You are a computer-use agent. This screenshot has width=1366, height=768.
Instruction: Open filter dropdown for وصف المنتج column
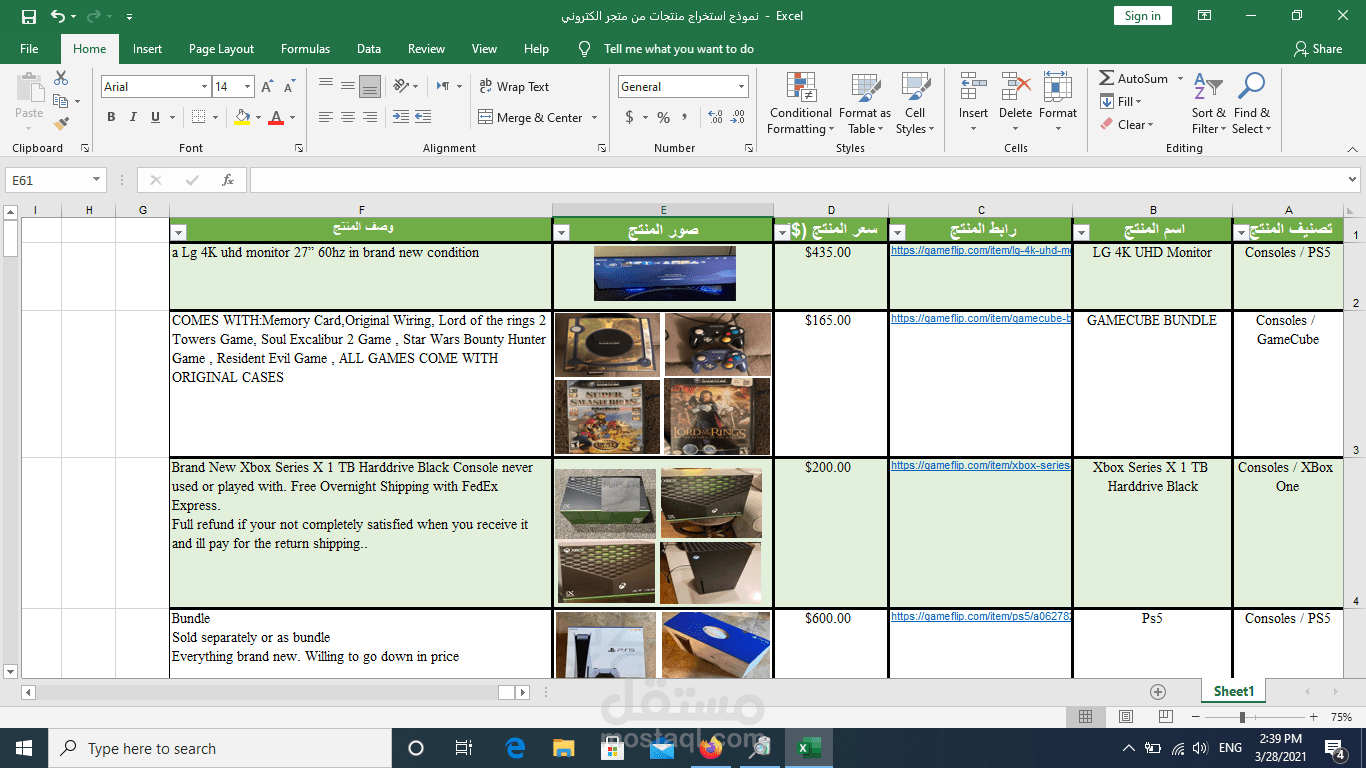click(179, 232)
